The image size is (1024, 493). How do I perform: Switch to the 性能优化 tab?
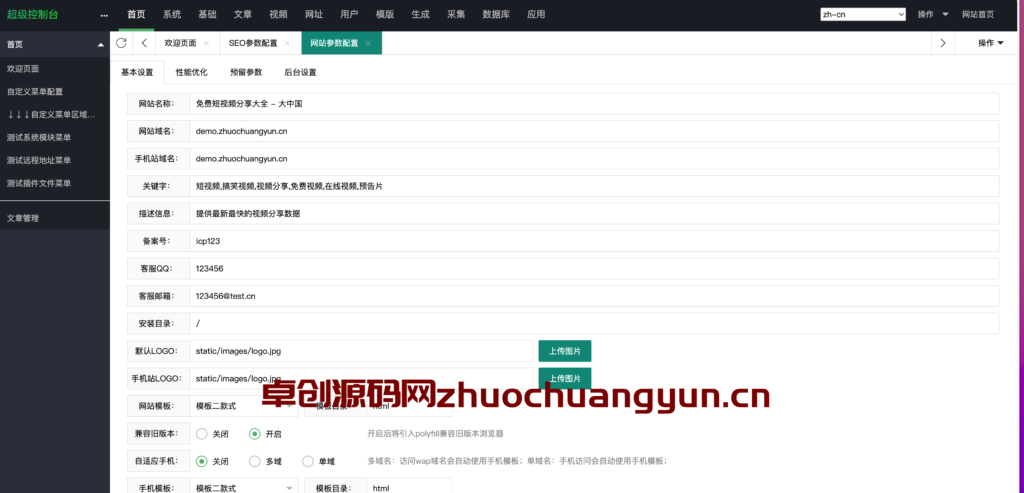(191, 72)
